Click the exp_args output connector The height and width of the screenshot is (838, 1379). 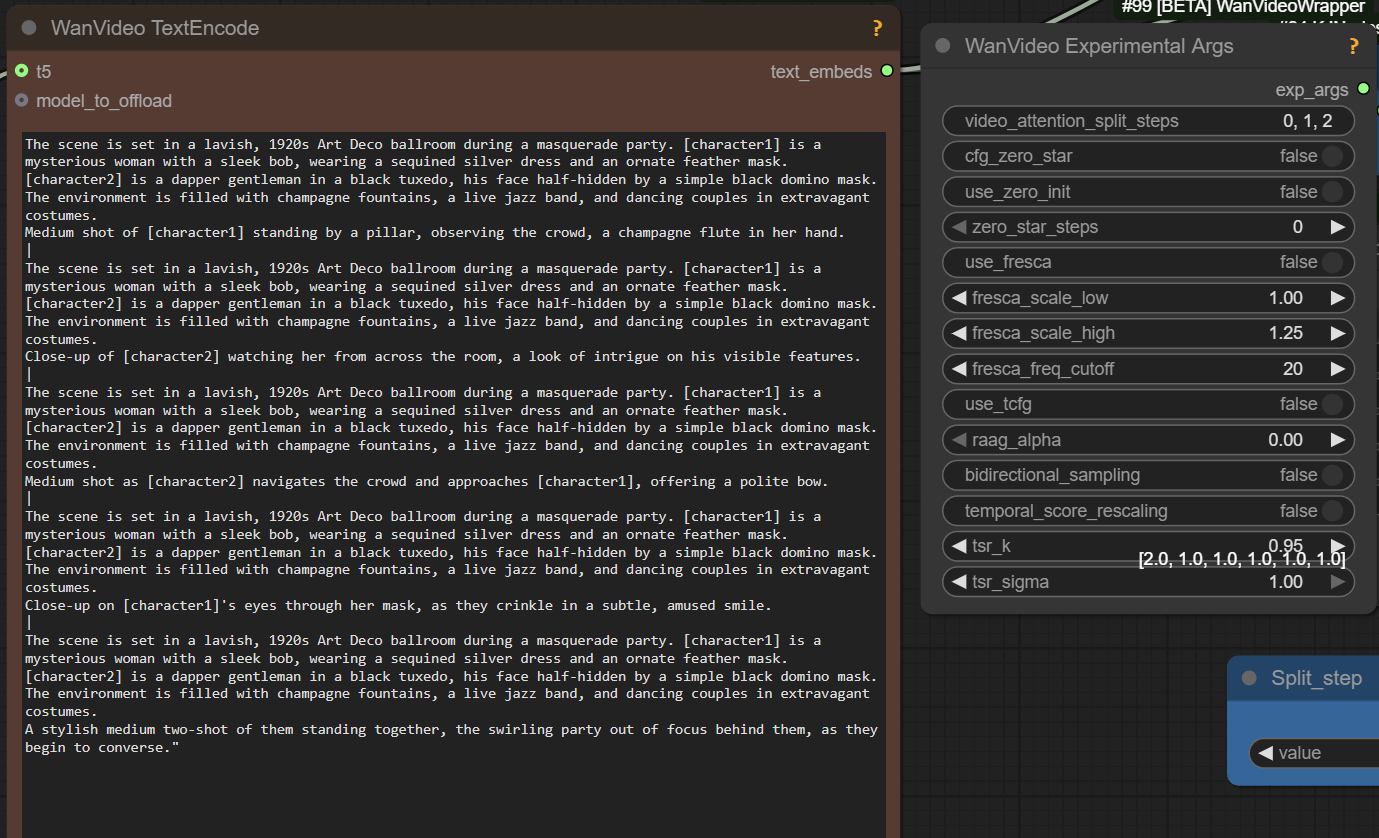1363,89
